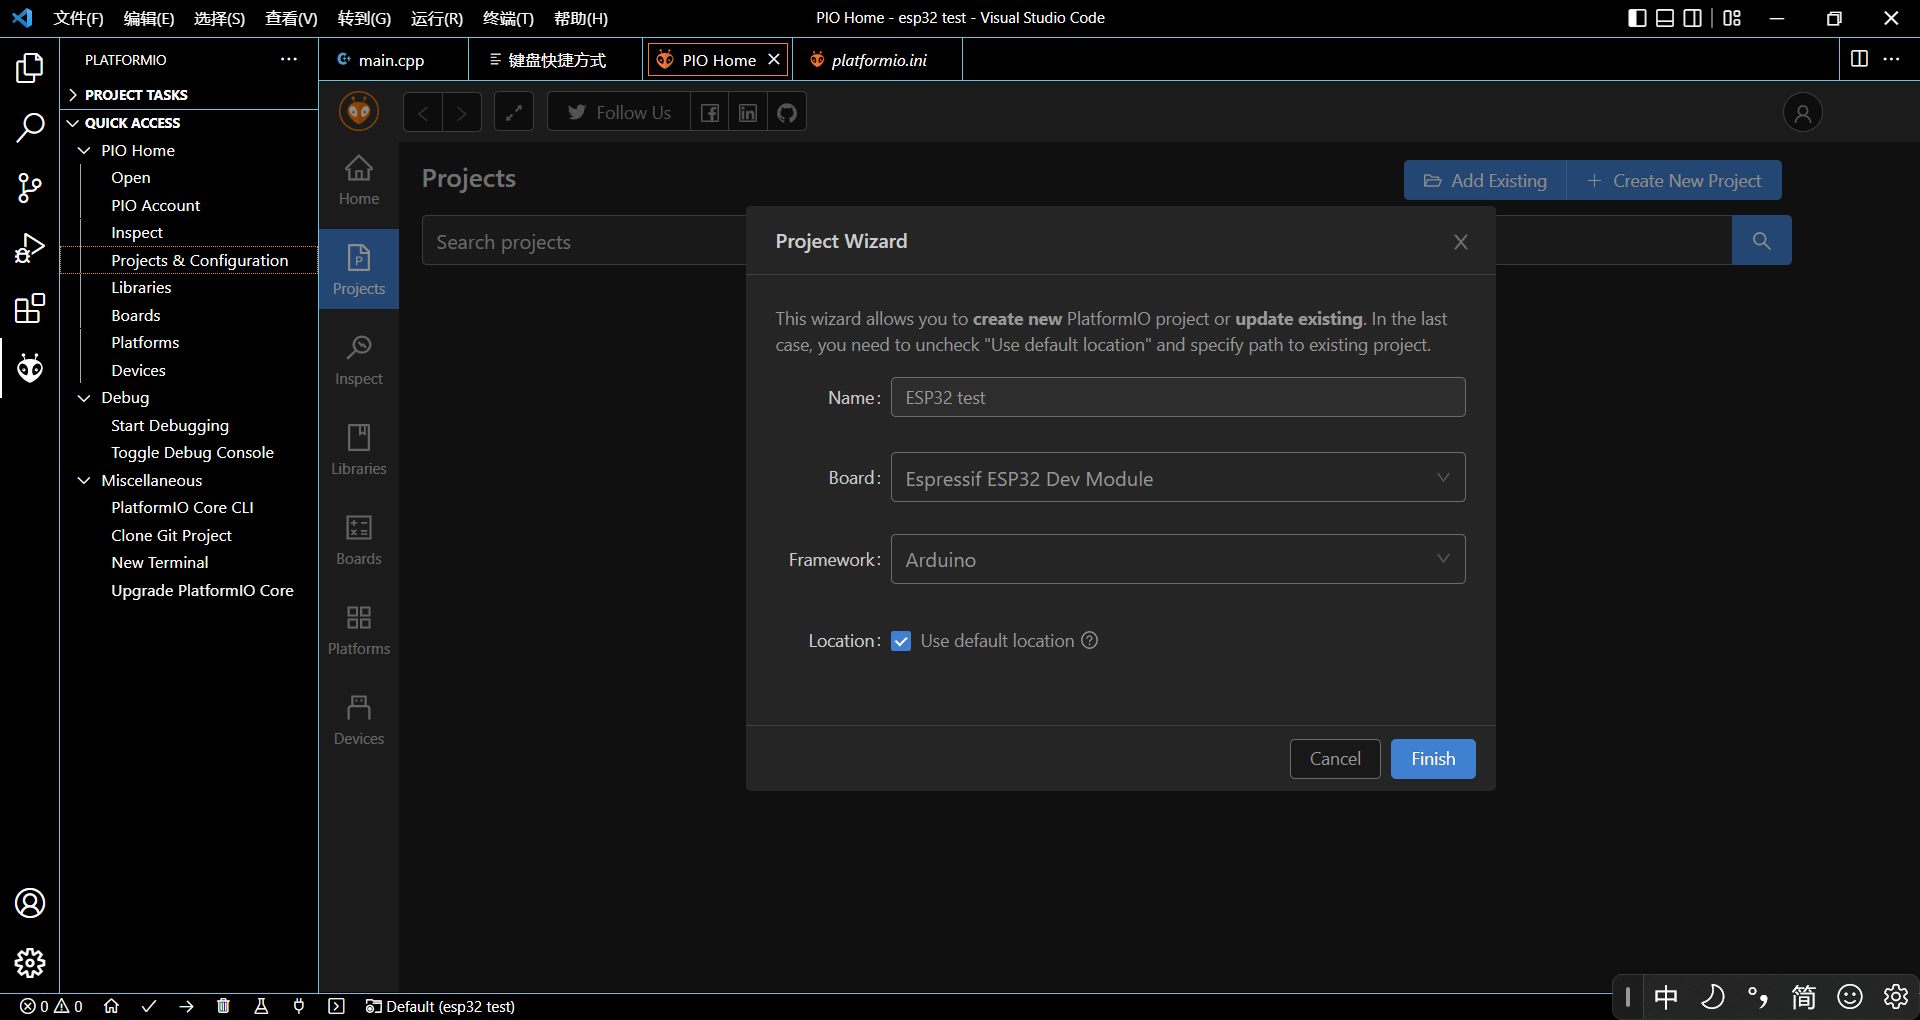Click the PlatformIO Clean trash icon in status bar
The width and height of the screenshot is (1920, 1020).
click(223, 1006)
